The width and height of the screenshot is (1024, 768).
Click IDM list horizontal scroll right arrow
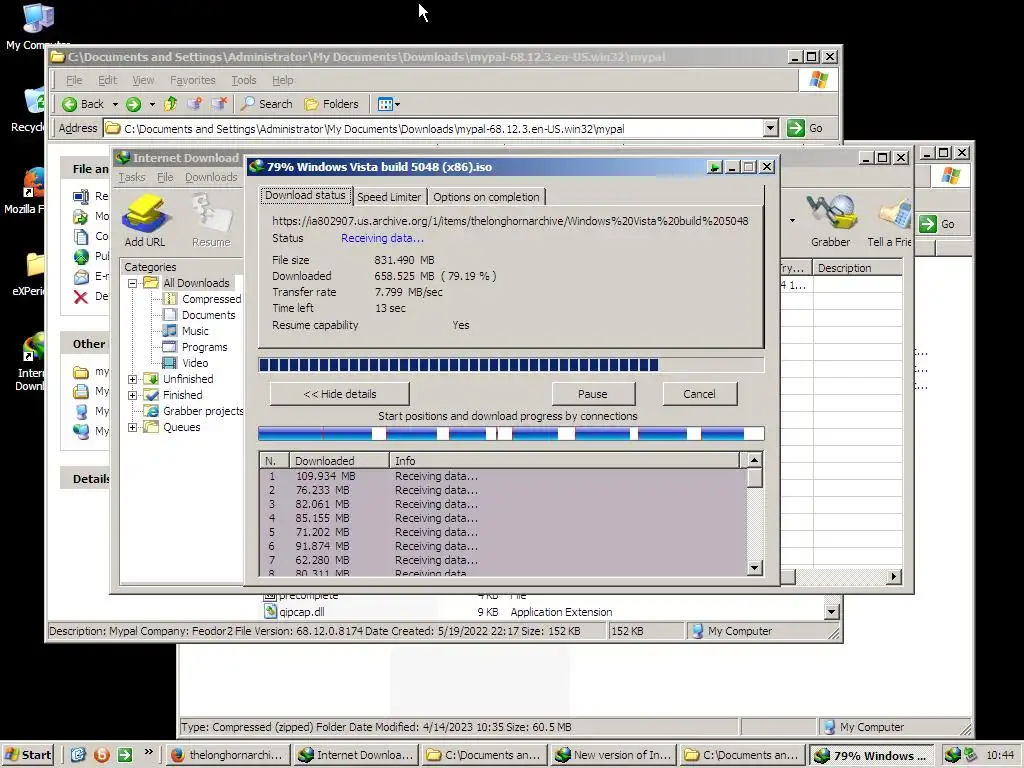[894, 577]
